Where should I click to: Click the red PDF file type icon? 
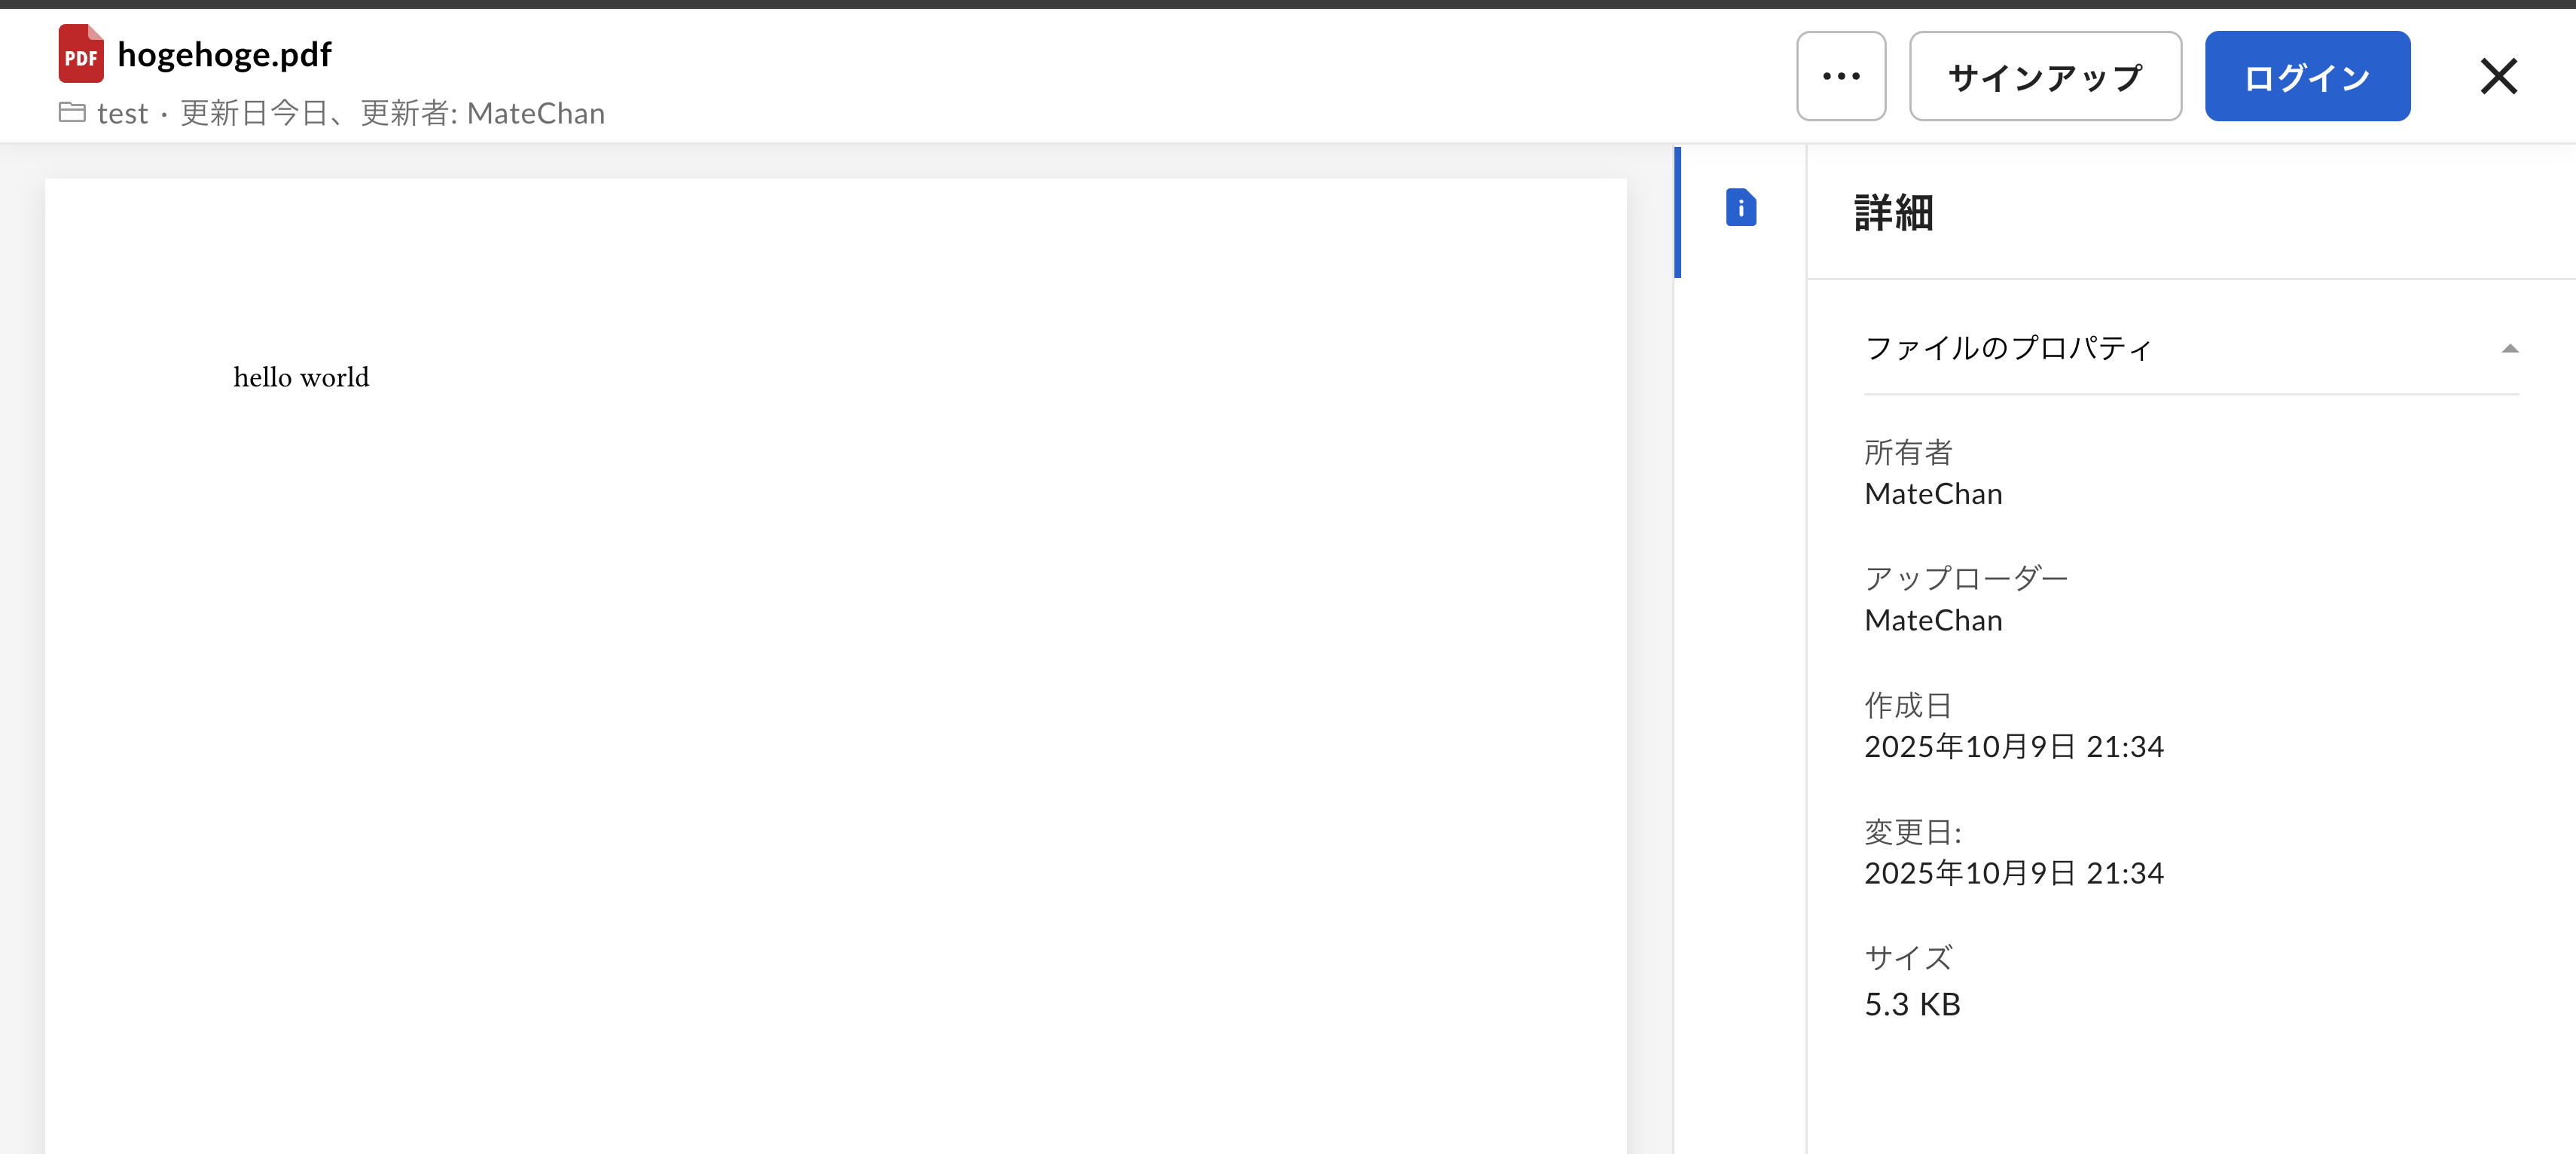coord(81,54)
